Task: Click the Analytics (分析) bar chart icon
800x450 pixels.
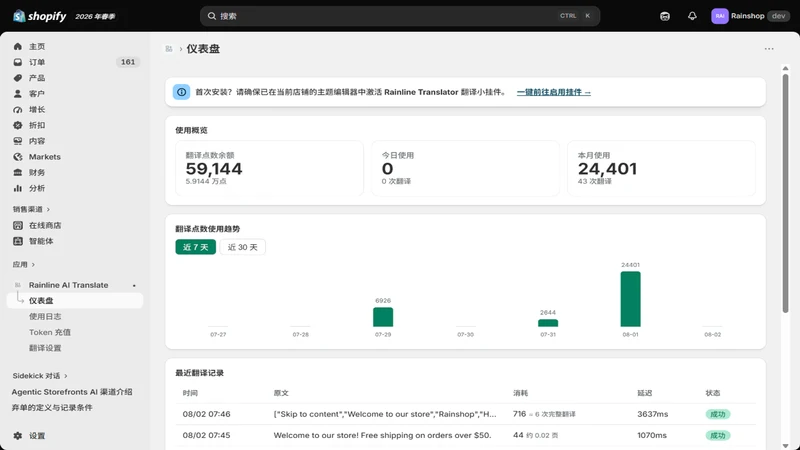Action: tap(18, 188)
